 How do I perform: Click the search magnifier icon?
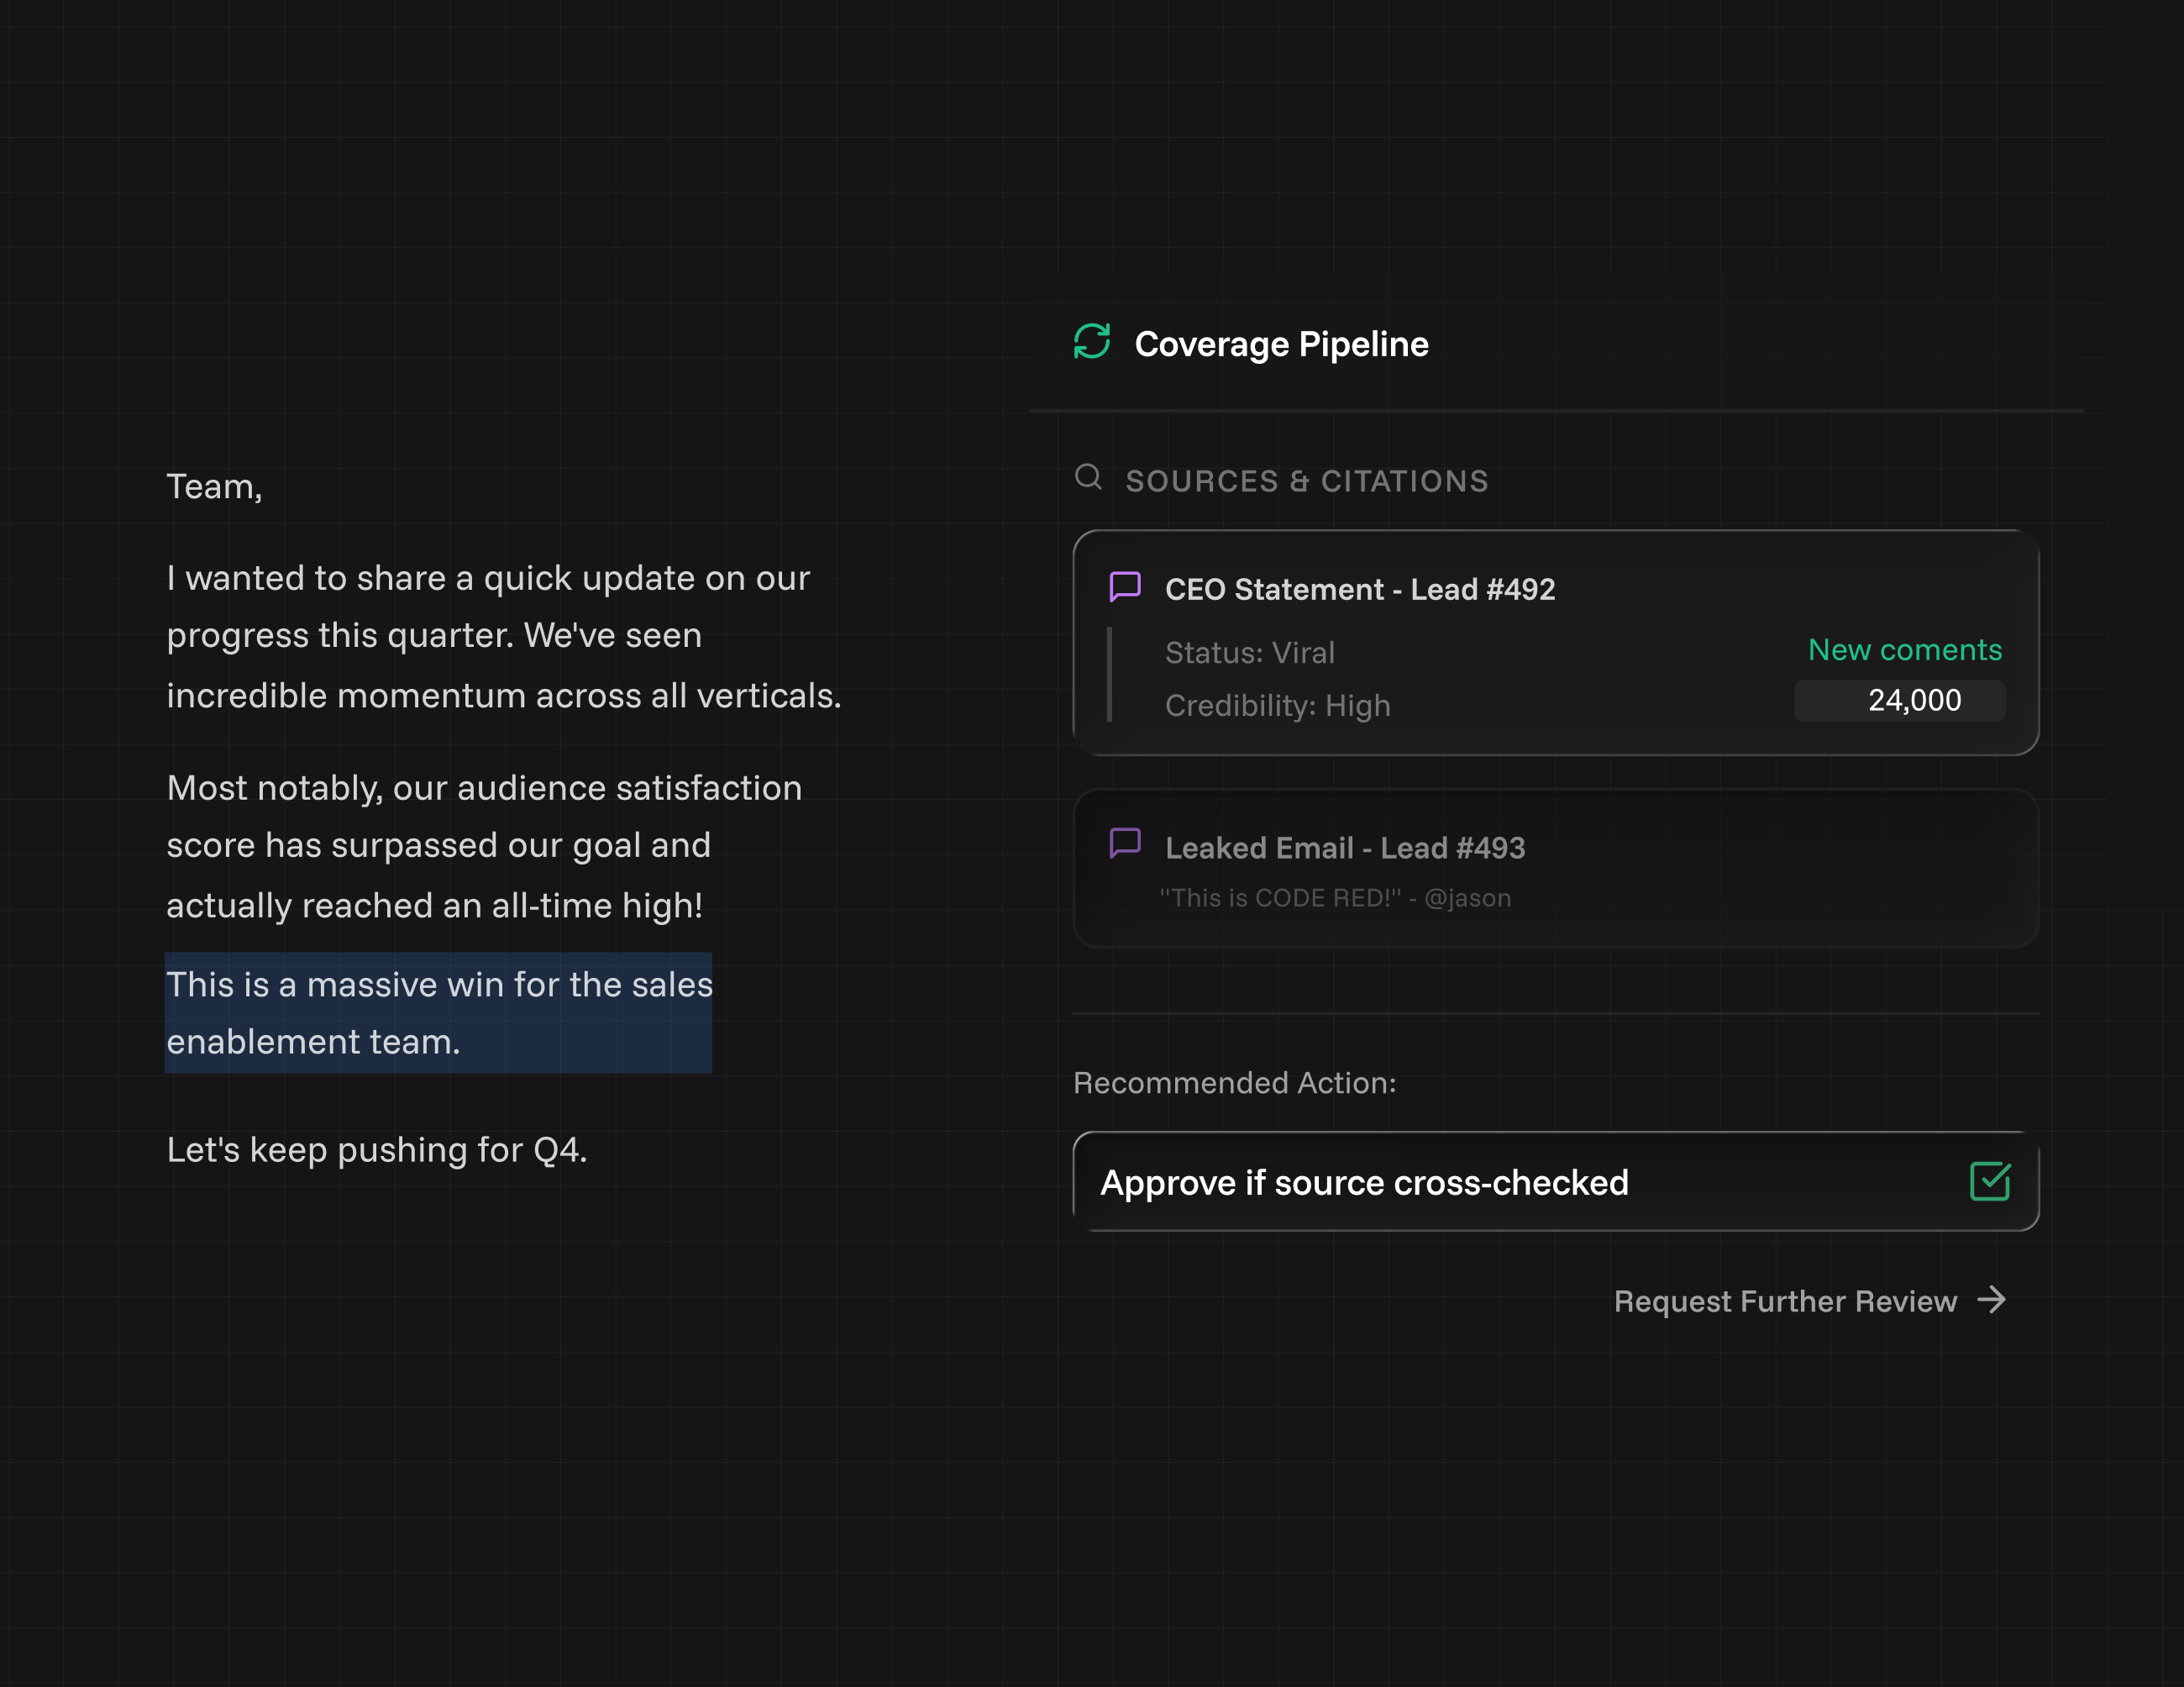pos(1088,477)
